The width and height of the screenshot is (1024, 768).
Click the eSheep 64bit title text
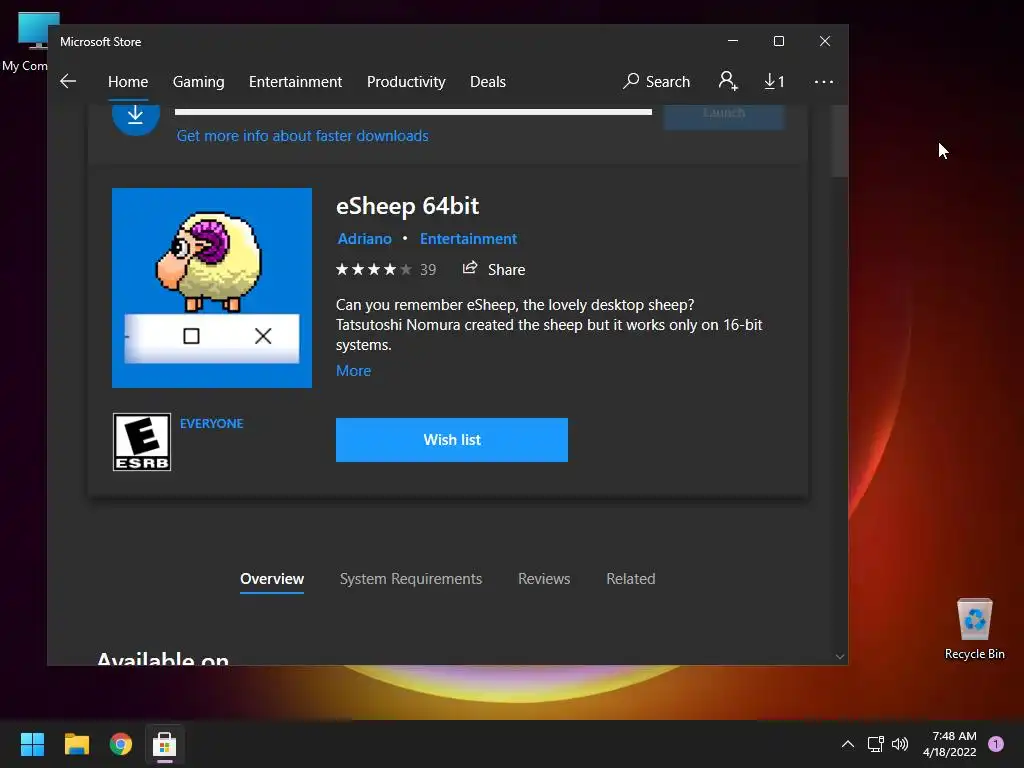pyautogui.click(x=408, y=206)
